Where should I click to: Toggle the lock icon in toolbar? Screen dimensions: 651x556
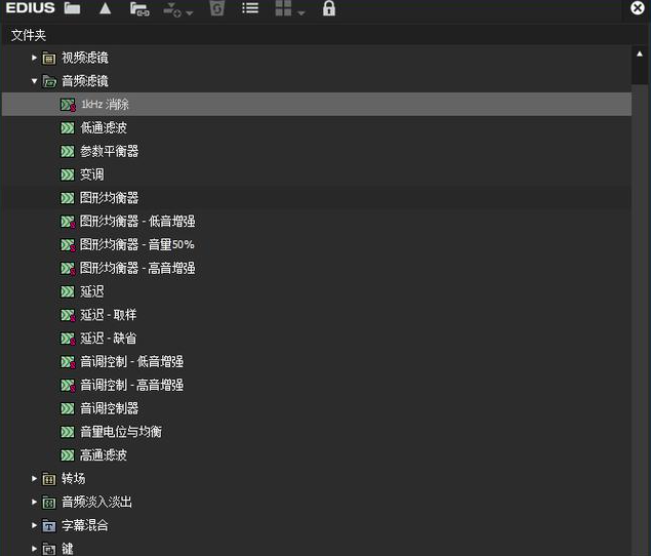click(329, 8)
